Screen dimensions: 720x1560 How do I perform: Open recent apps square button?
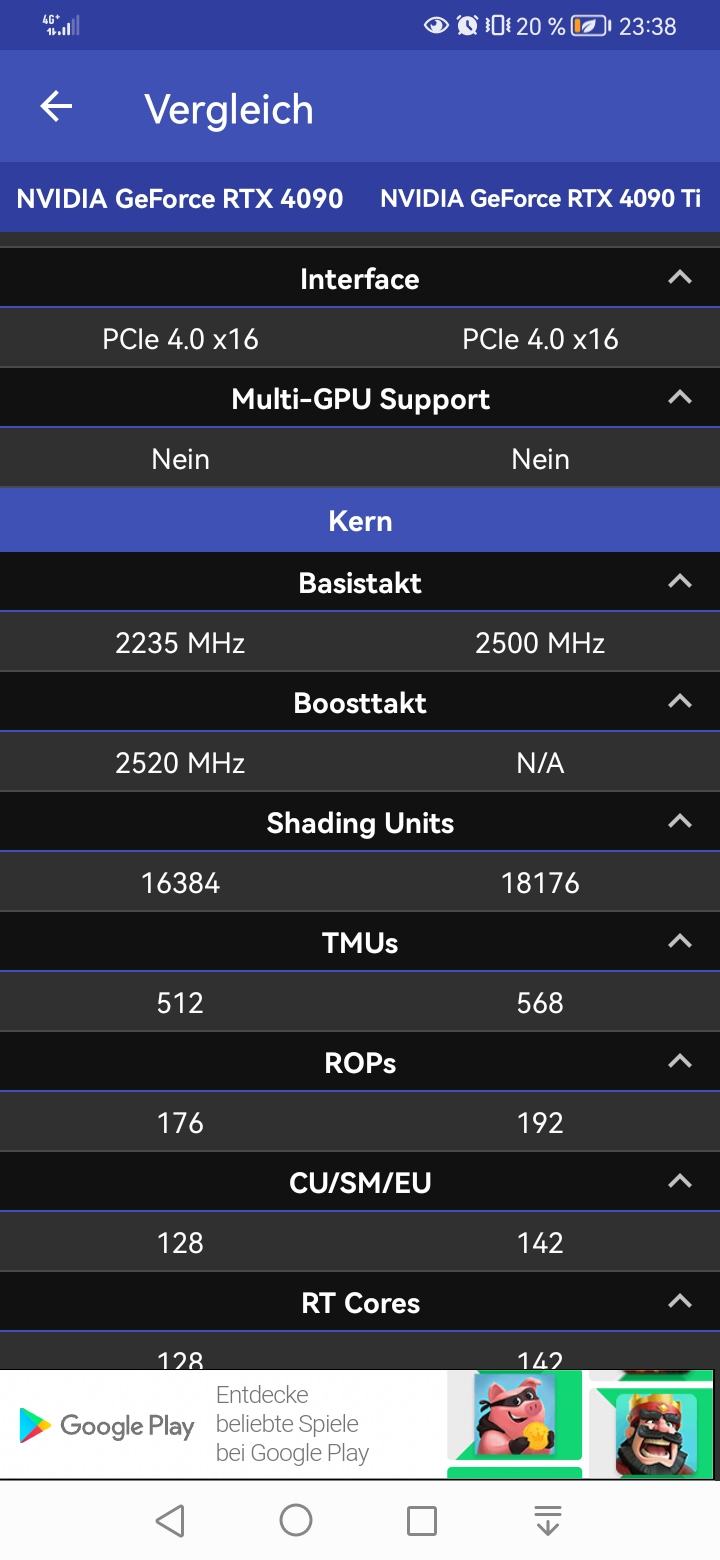click(x=422, y=1521)
